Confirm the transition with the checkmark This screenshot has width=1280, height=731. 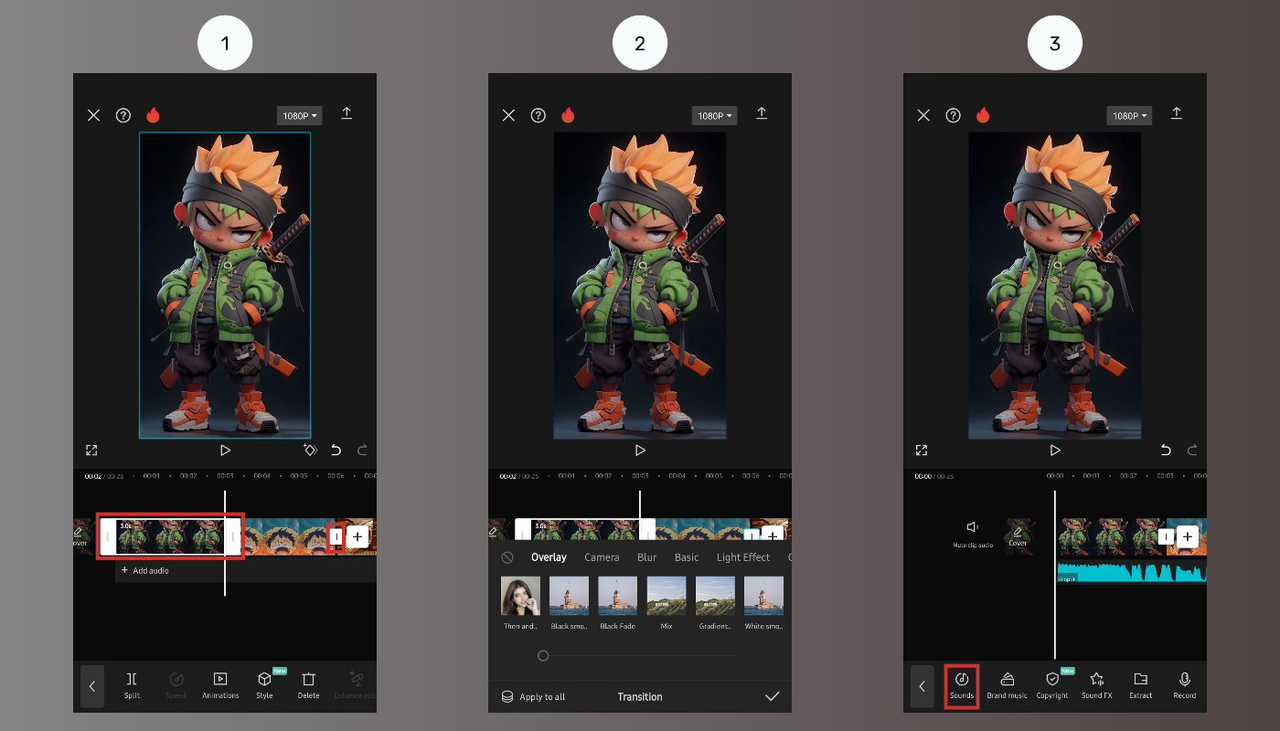click(772, 697)
